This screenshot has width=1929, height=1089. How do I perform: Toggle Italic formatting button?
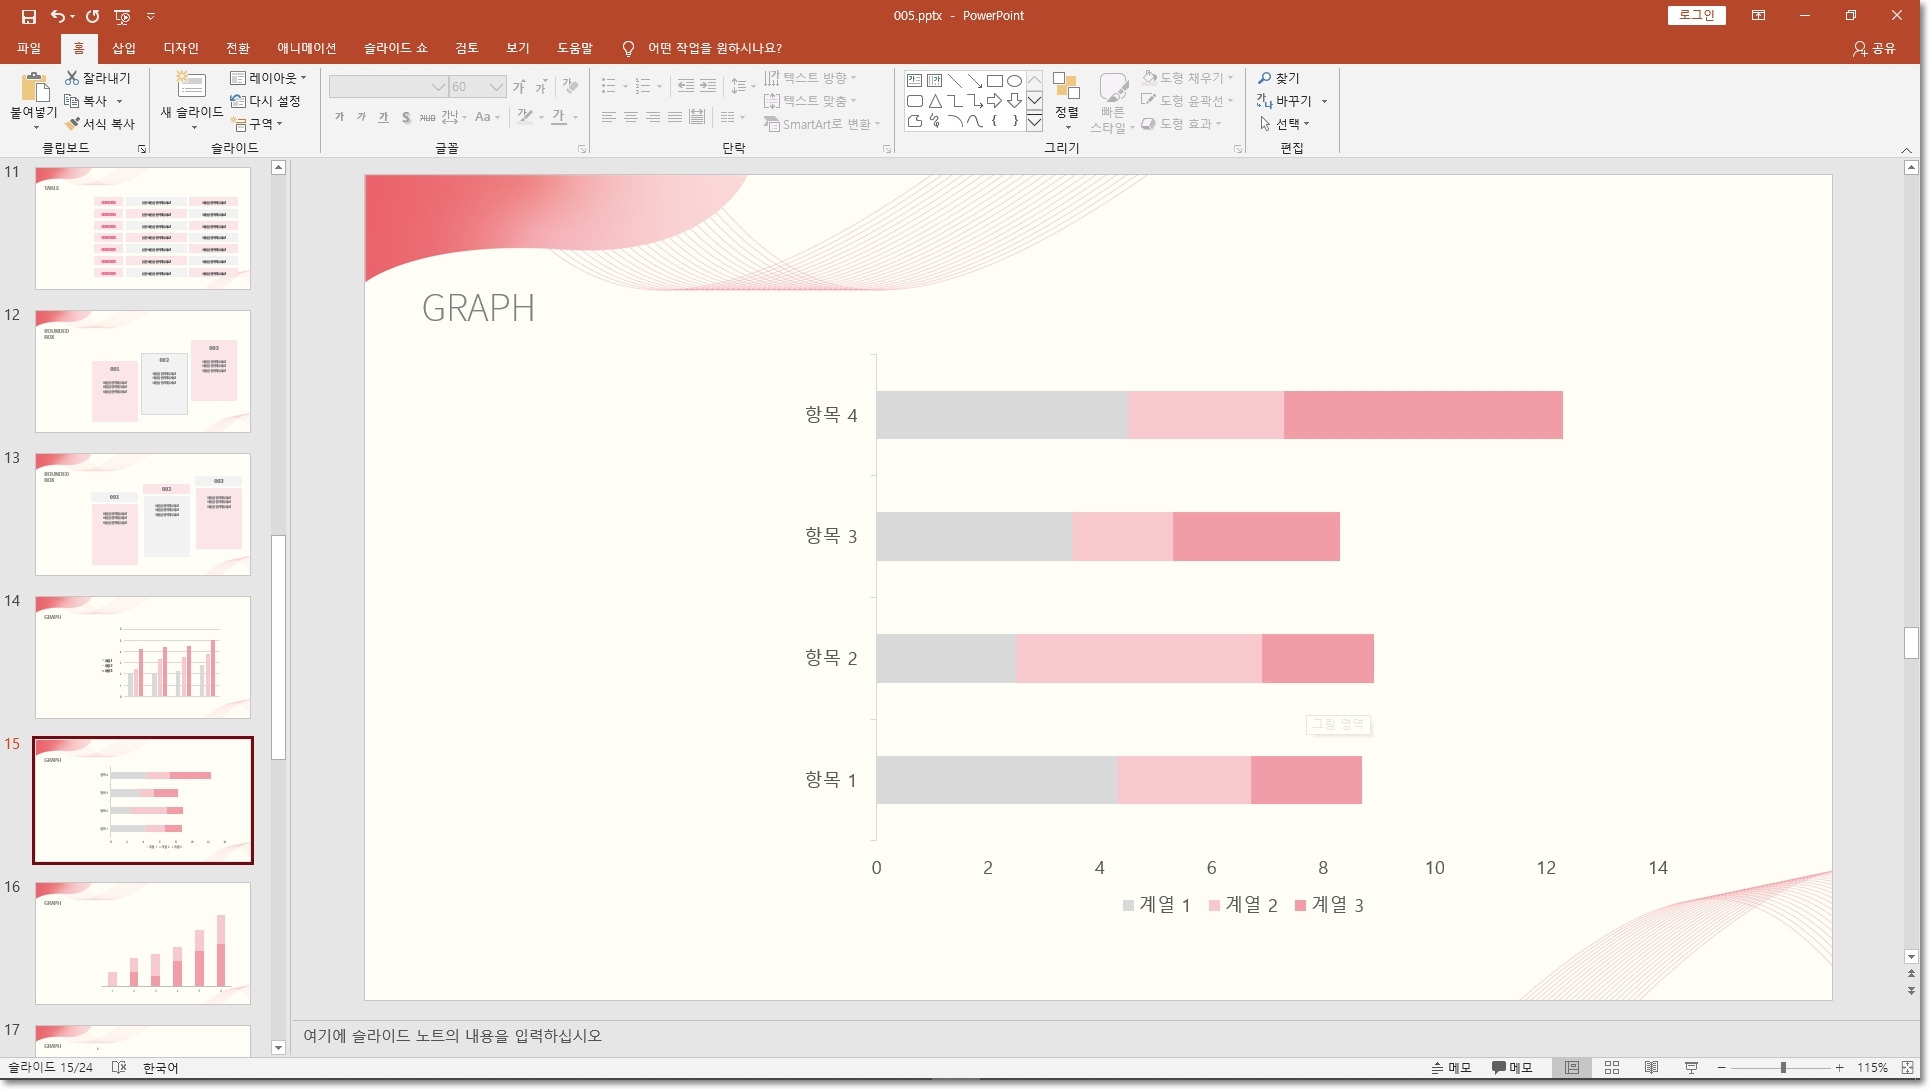point(361,117)
